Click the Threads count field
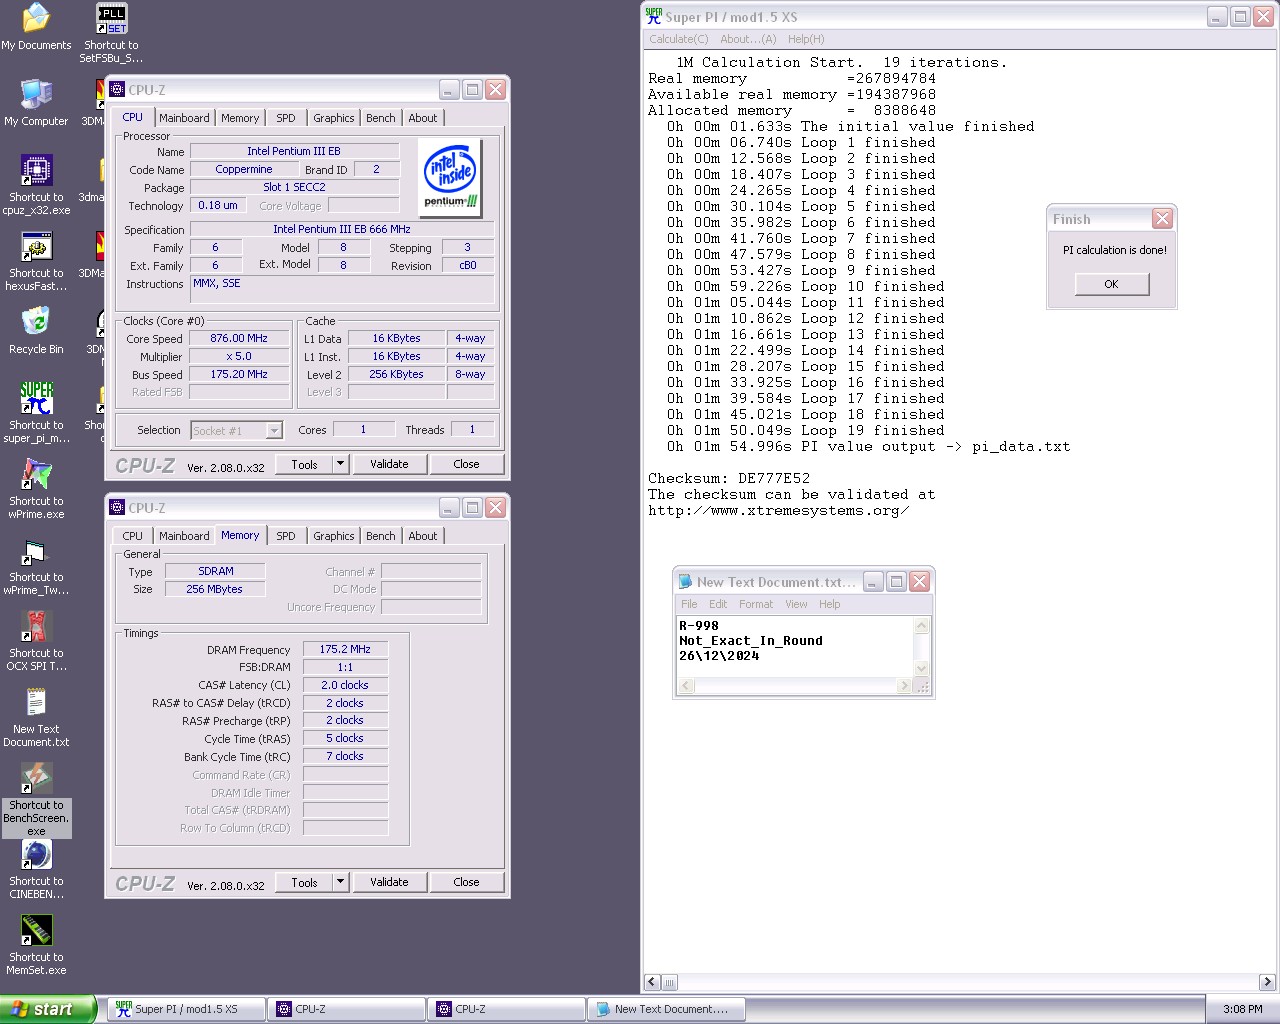Viewport: 1280px width, 1024px height. point(472,429)
